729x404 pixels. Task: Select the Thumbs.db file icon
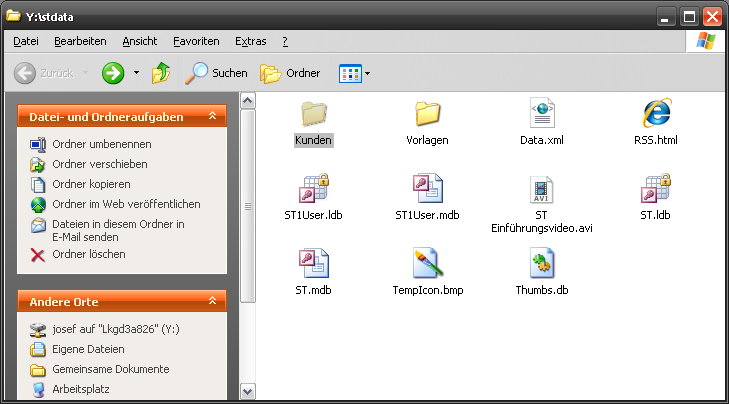tap(542, 263)
